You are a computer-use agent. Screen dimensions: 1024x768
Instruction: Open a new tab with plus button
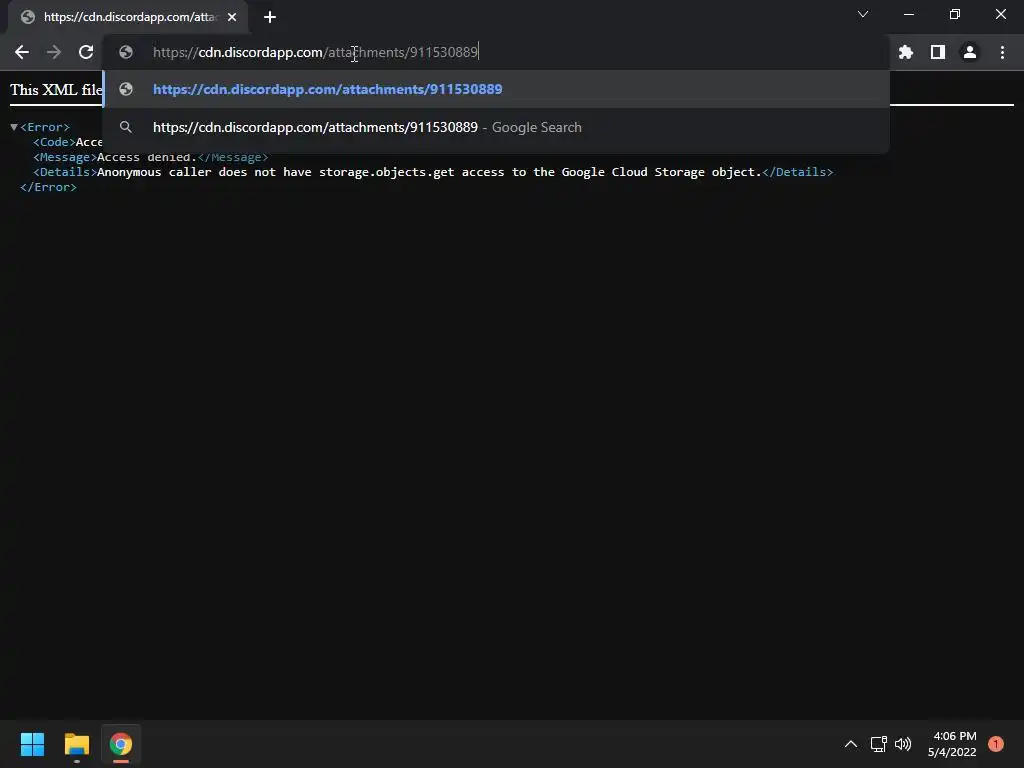coord(270,17)
